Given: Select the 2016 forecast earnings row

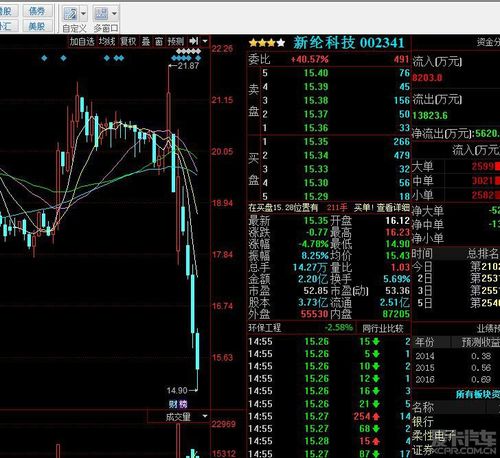Looking at the screenshot, I should pyautogui.click(x=456, y=379).
